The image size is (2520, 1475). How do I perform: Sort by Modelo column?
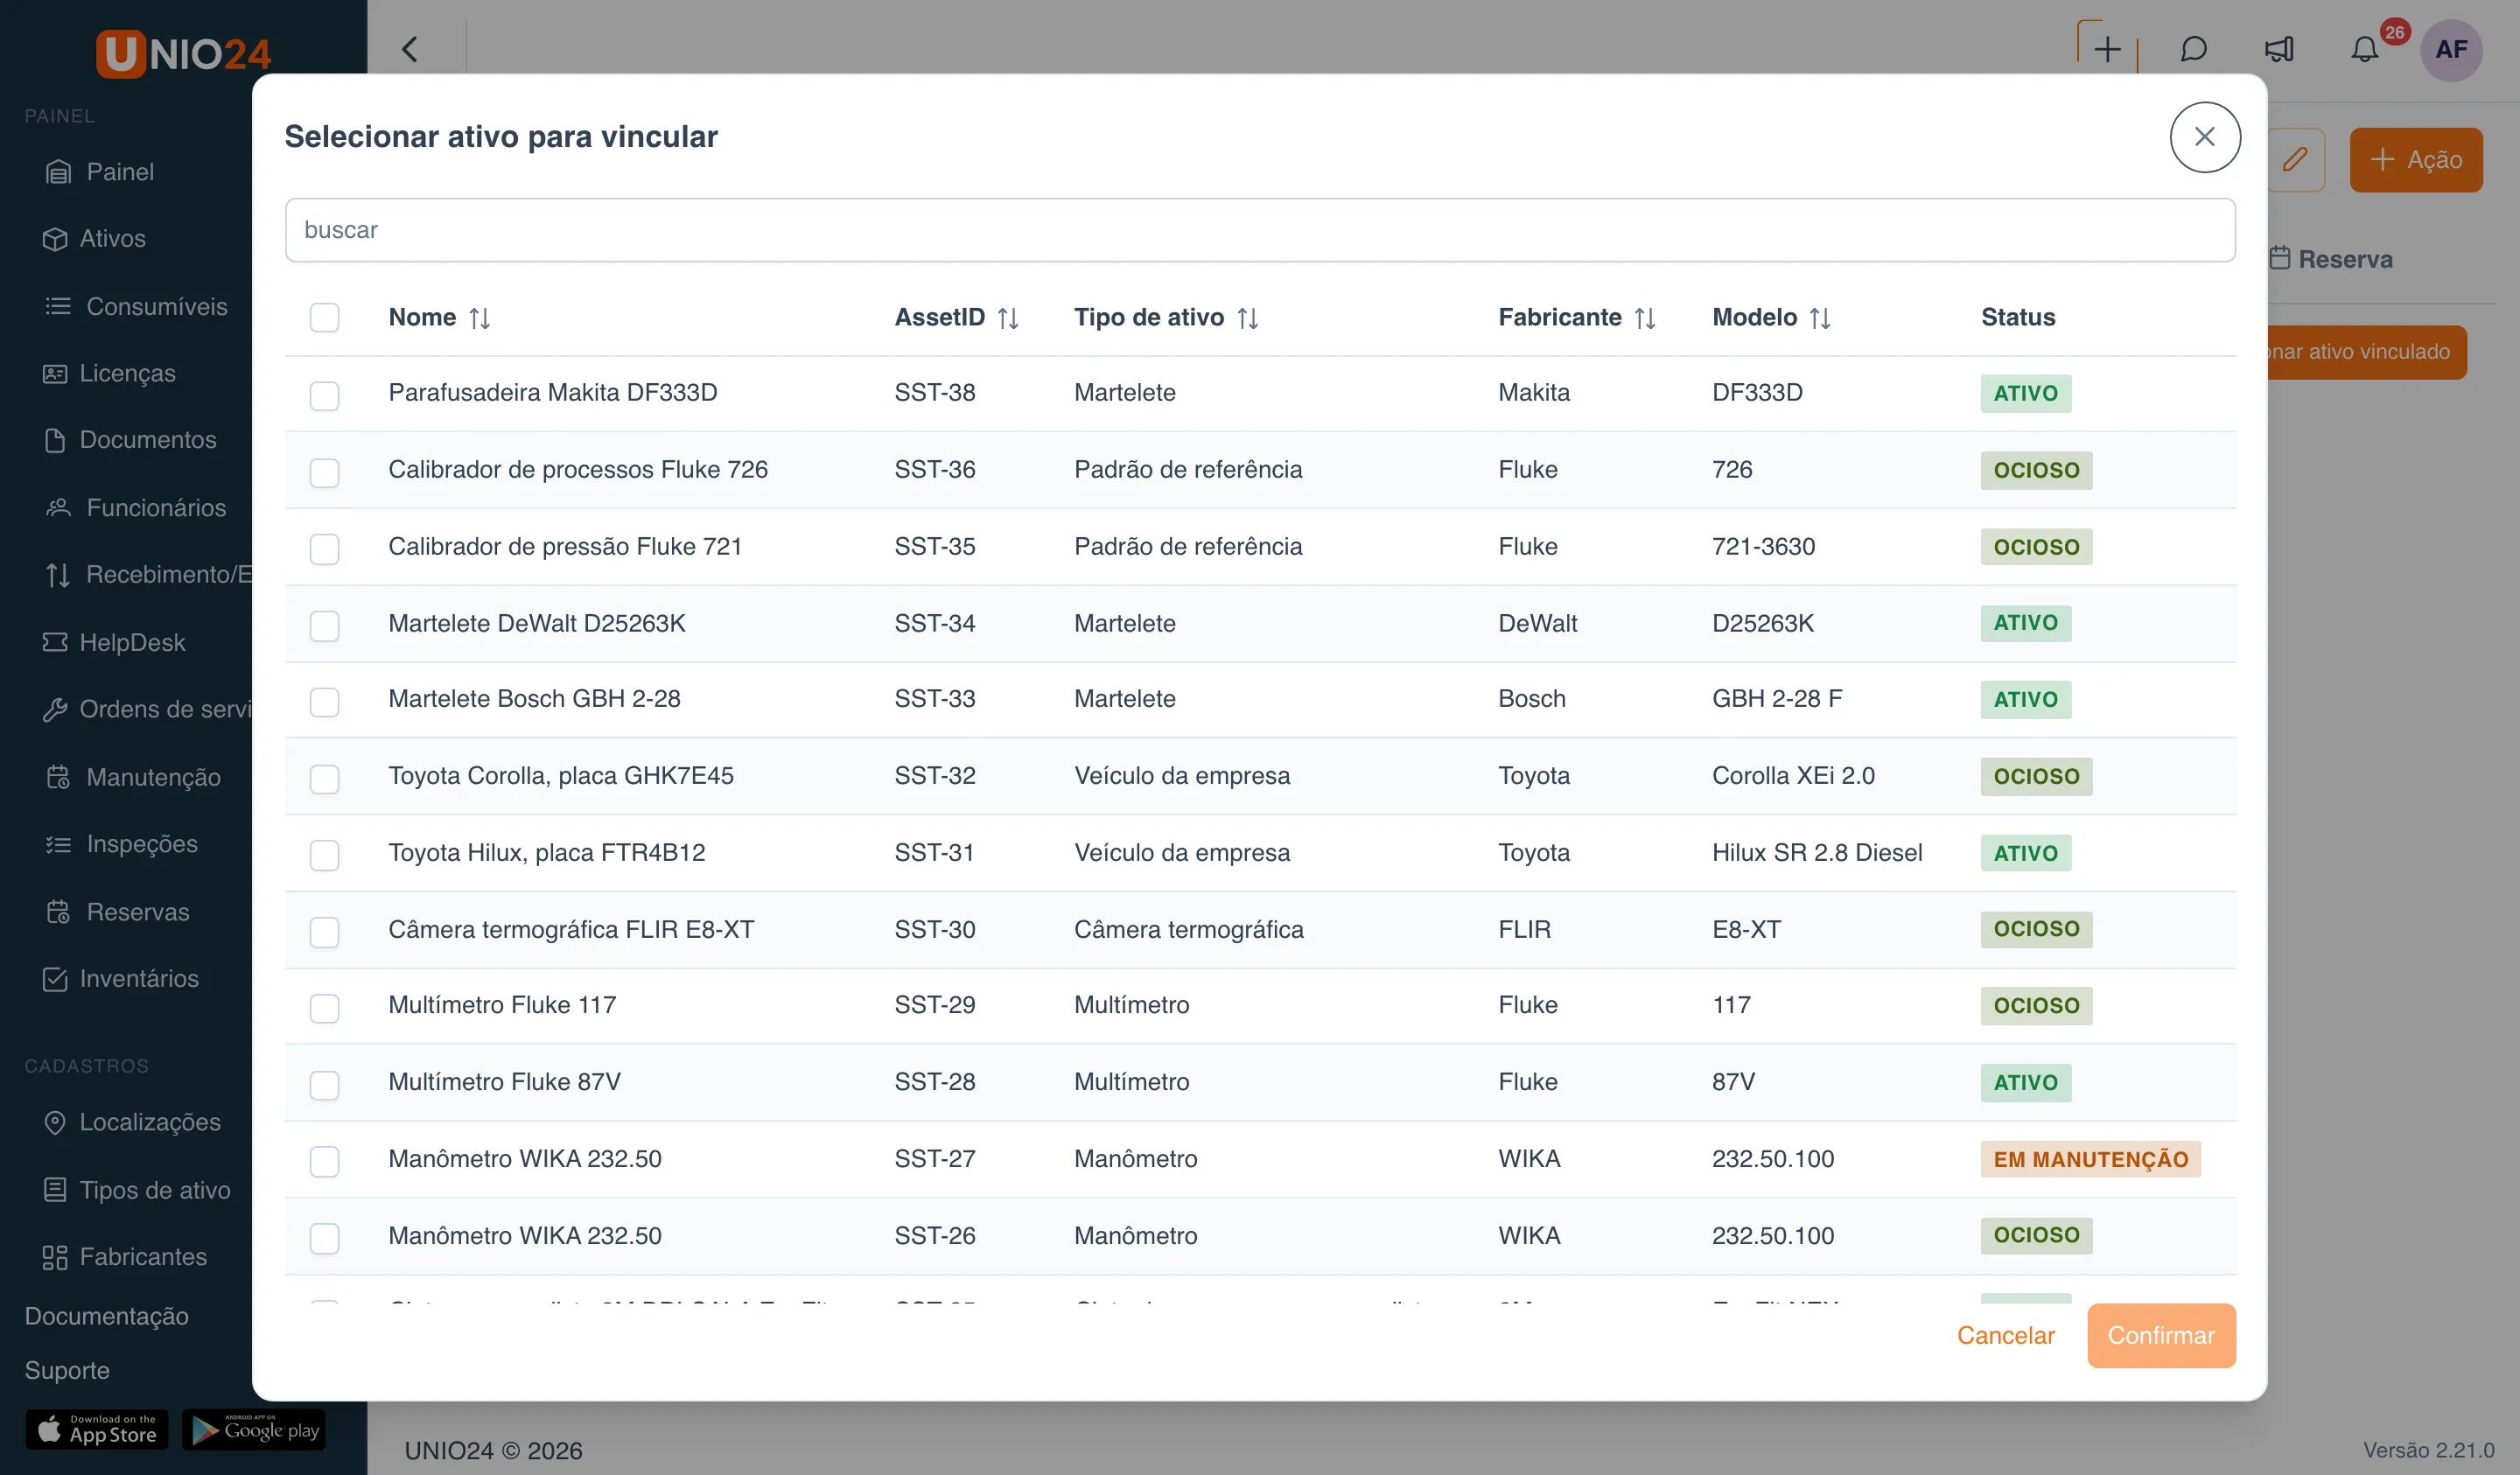(x=1820, y=318)
